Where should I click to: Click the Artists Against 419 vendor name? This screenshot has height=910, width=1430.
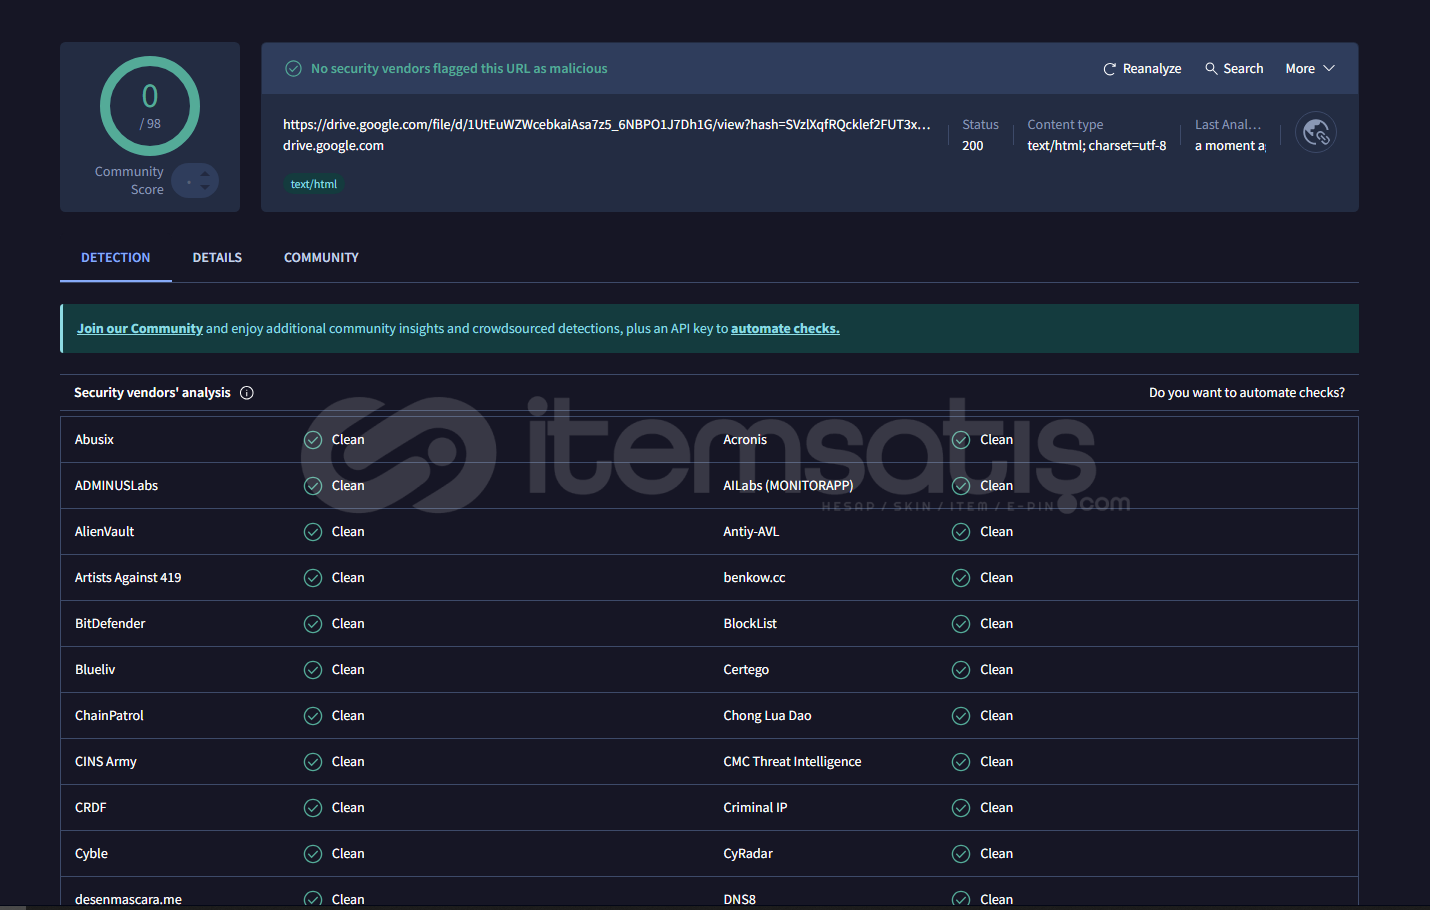point(128,578)
